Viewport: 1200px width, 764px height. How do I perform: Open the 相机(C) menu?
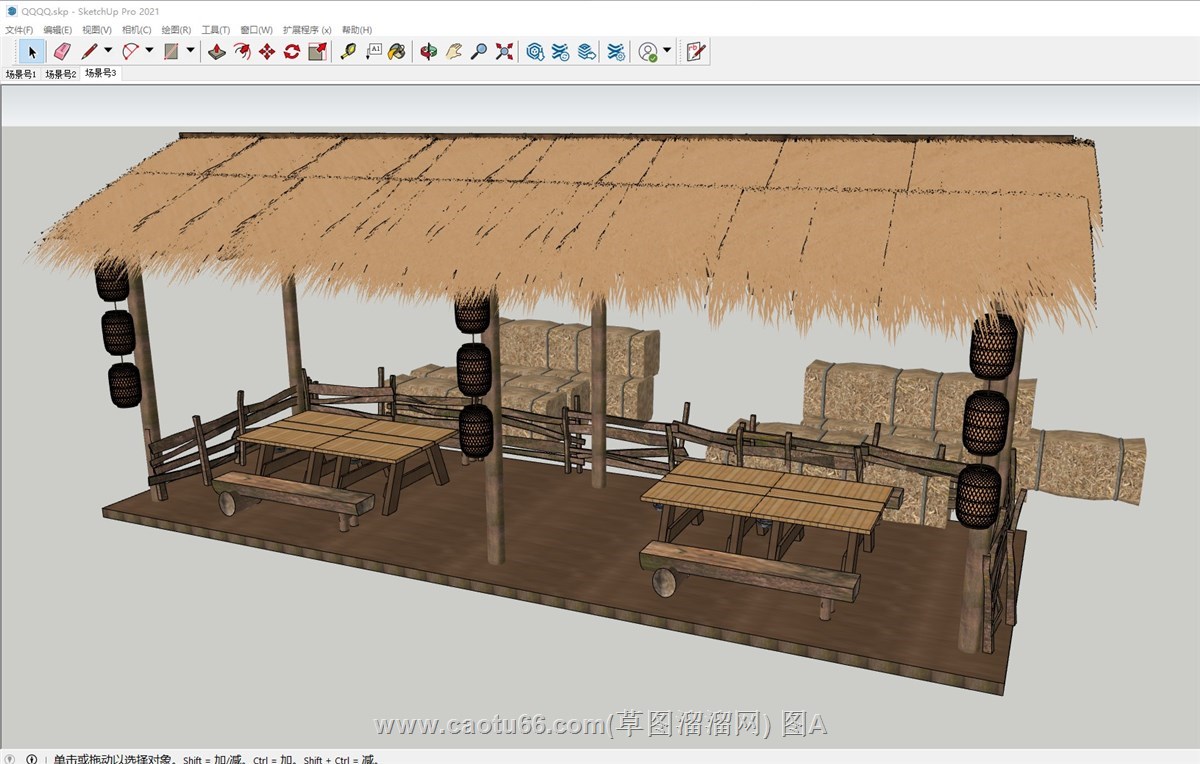pos(136,30)
